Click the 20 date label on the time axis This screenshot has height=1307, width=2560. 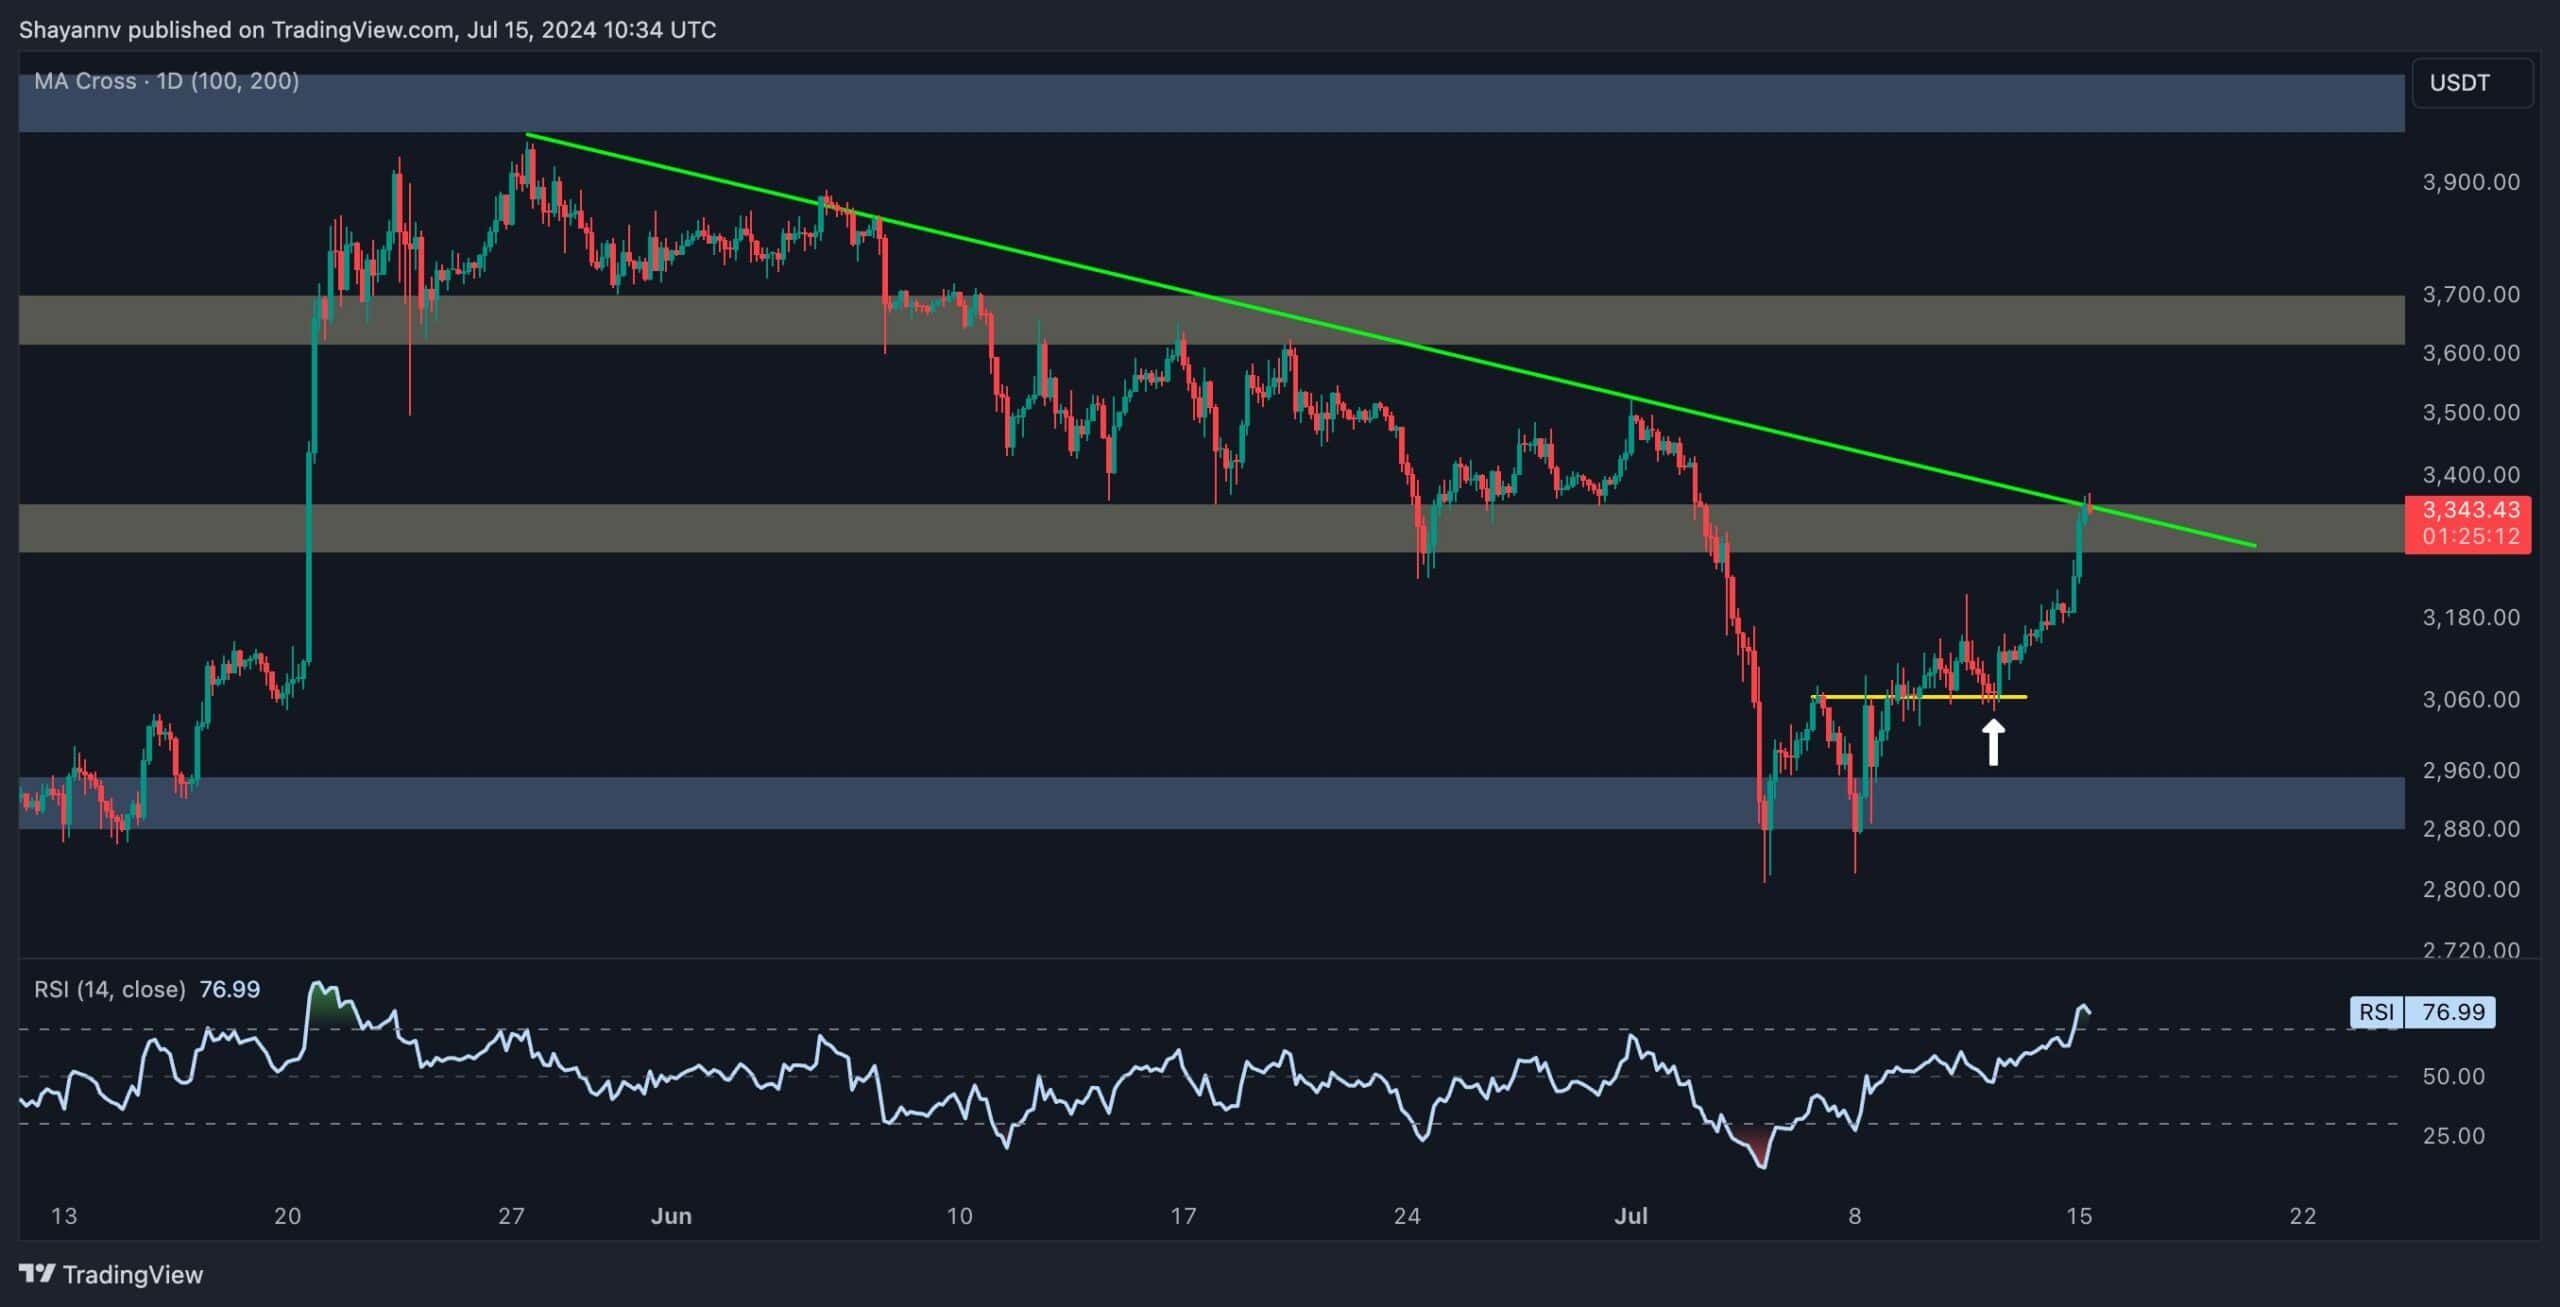288,1216
